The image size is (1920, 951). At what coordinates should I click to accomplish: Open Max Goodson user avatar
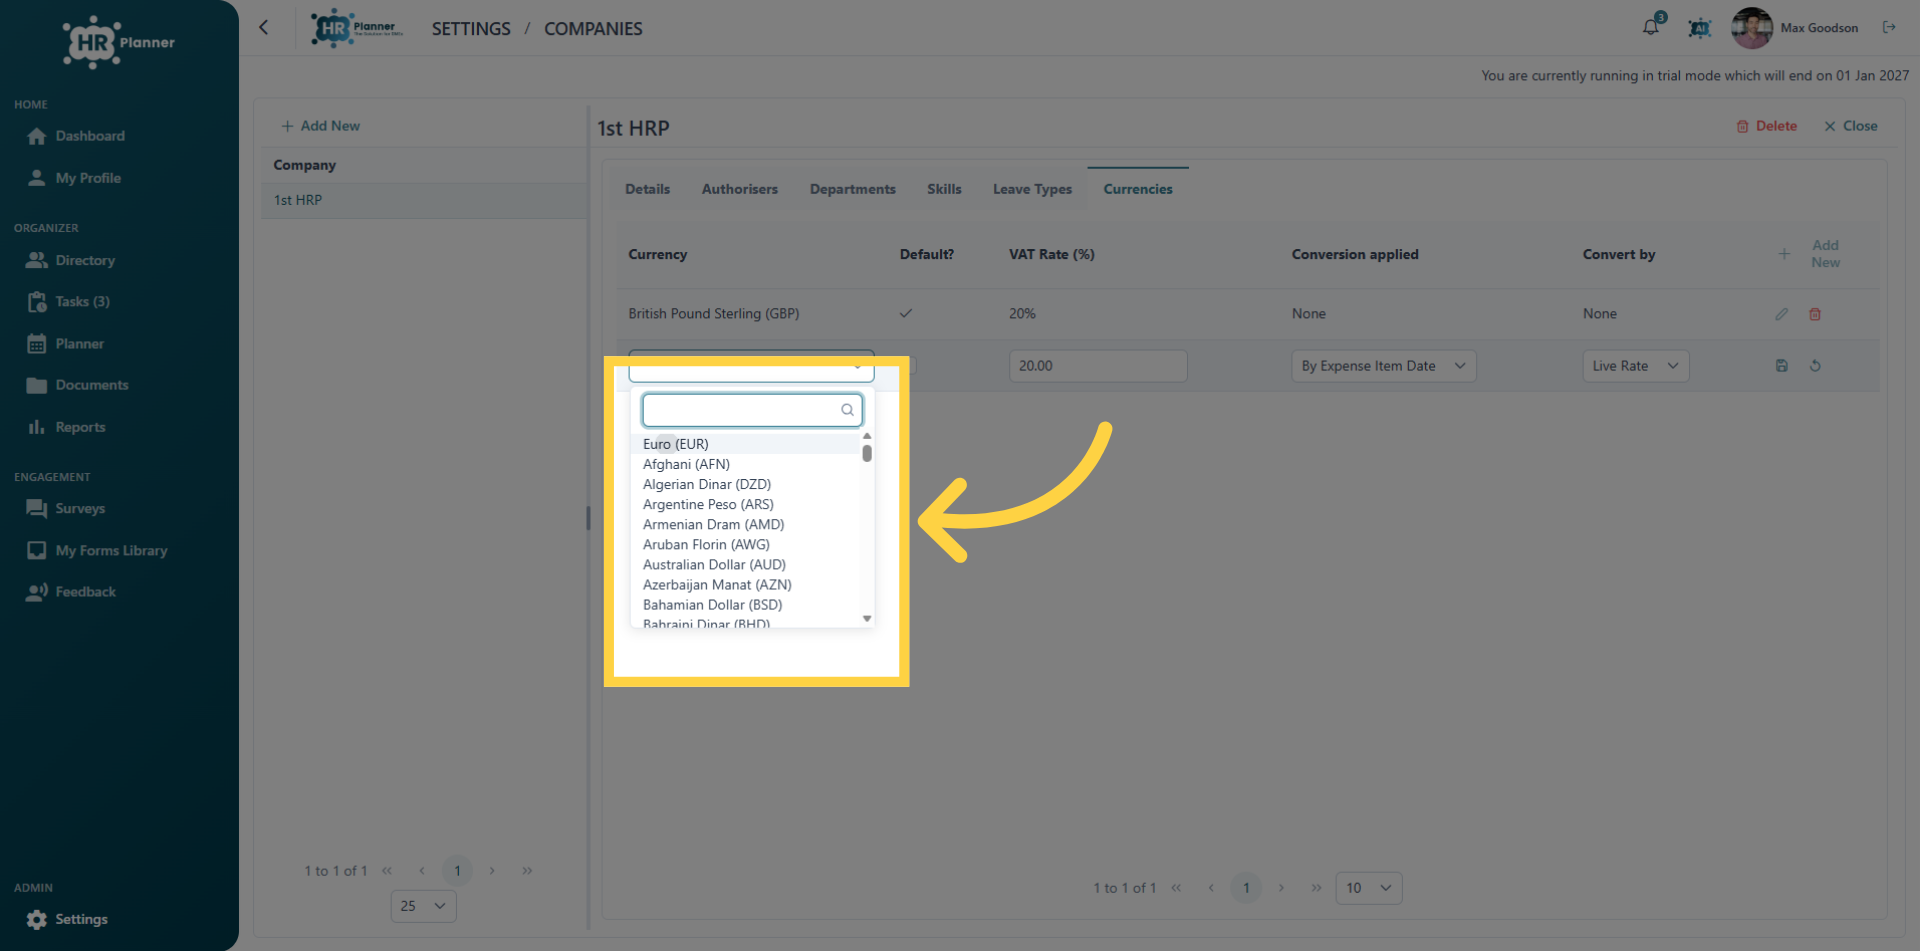1752,28
